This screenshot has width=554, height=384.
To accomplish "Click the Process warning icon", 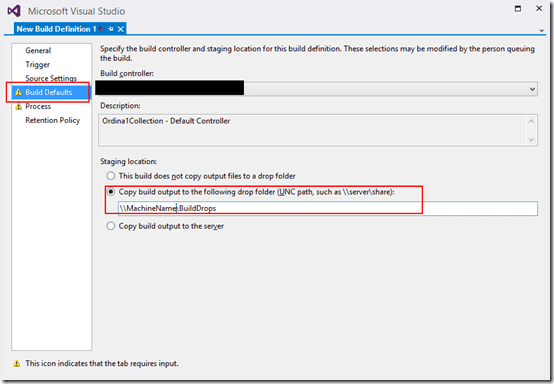I will click(18, 106).
